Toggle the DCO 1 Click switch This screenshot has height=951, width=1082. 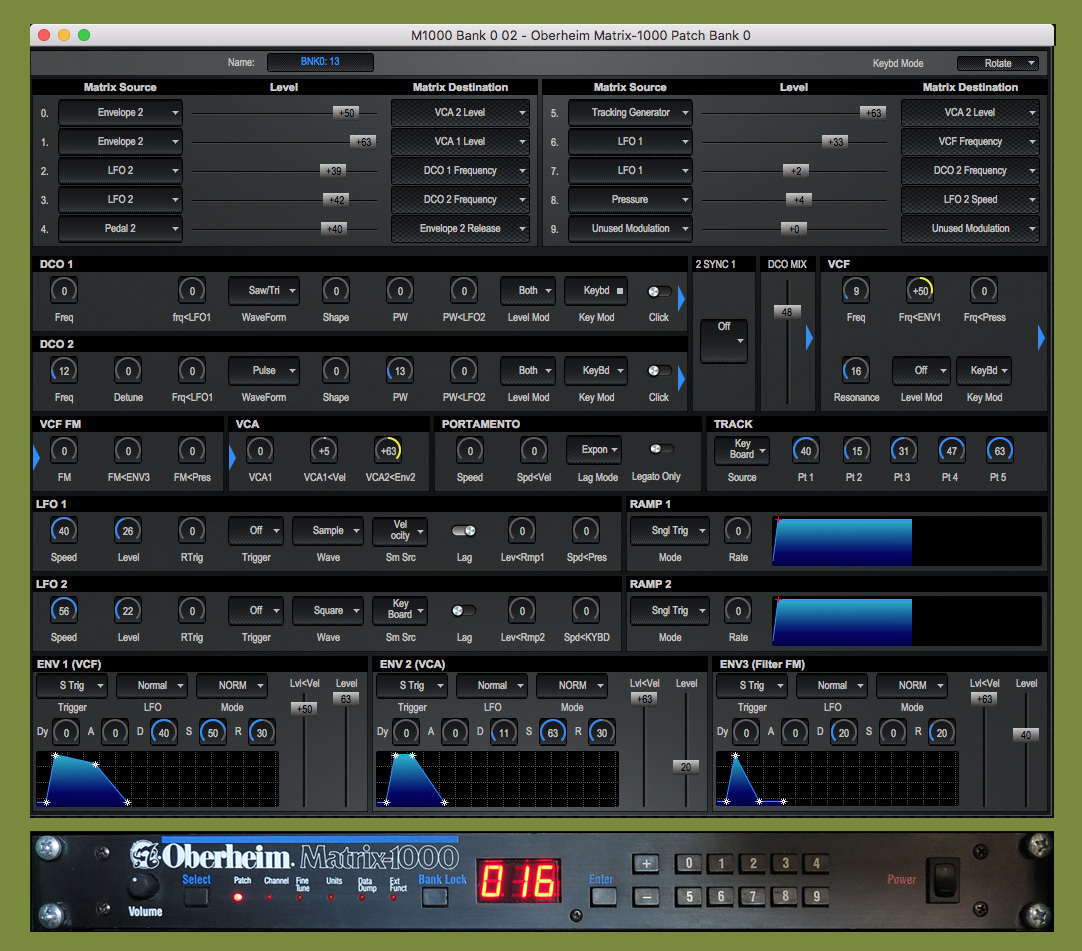pyautogui.click(x=659, y=291)
